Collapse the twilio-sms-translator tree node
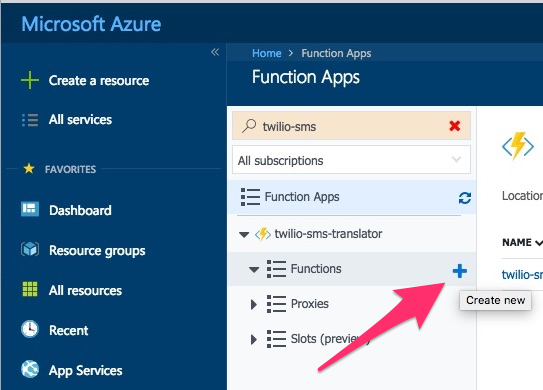 point(244,234)
